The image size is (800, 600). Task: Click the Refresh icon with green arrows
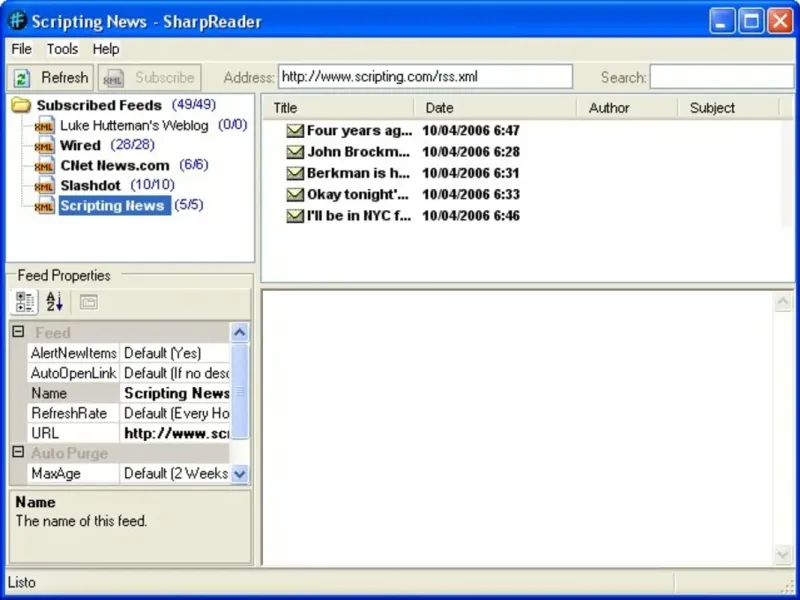pyautogui.click(x=21, y=78)
